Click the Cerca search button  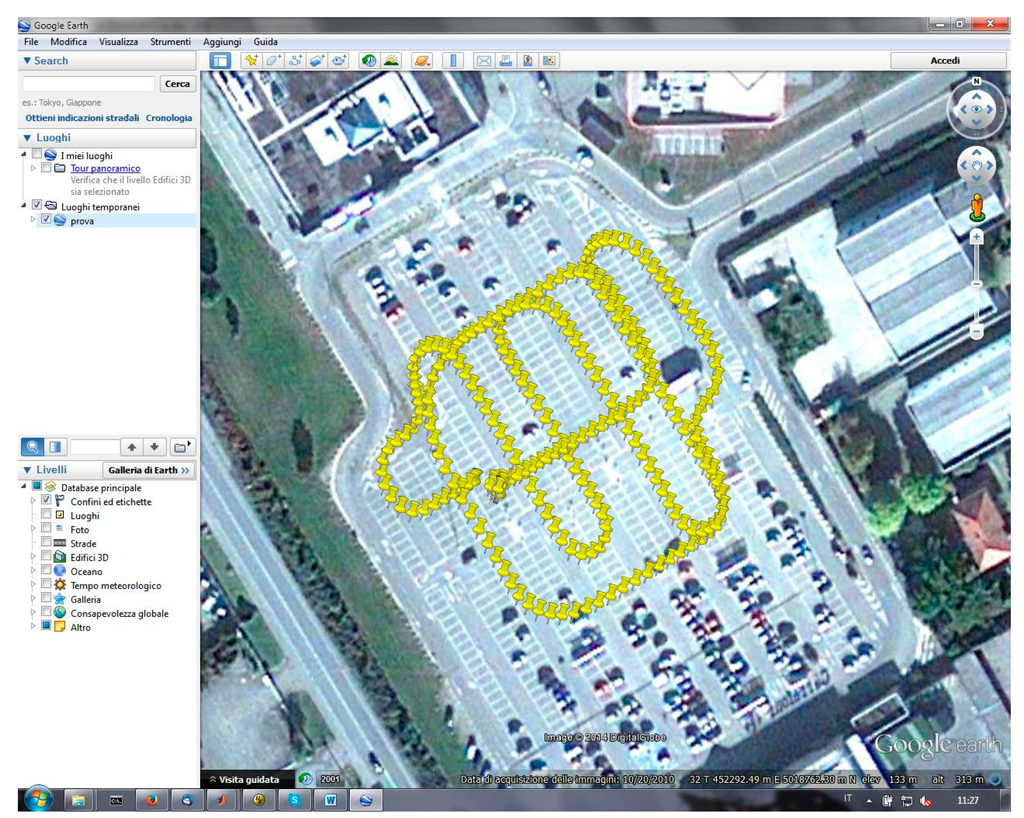[177, 84]
